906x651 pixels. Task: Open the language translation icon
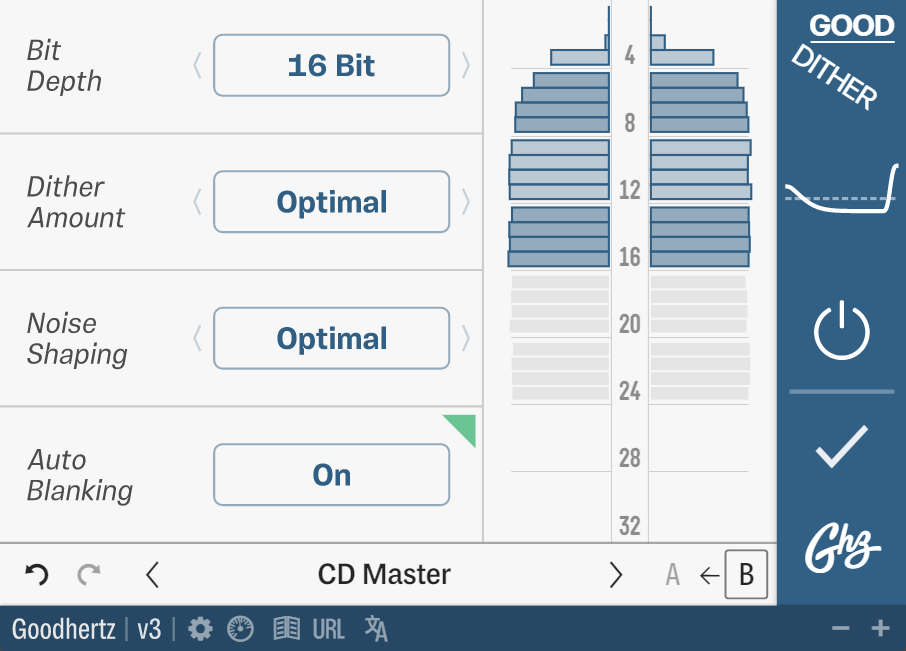[x=376, y=628]
